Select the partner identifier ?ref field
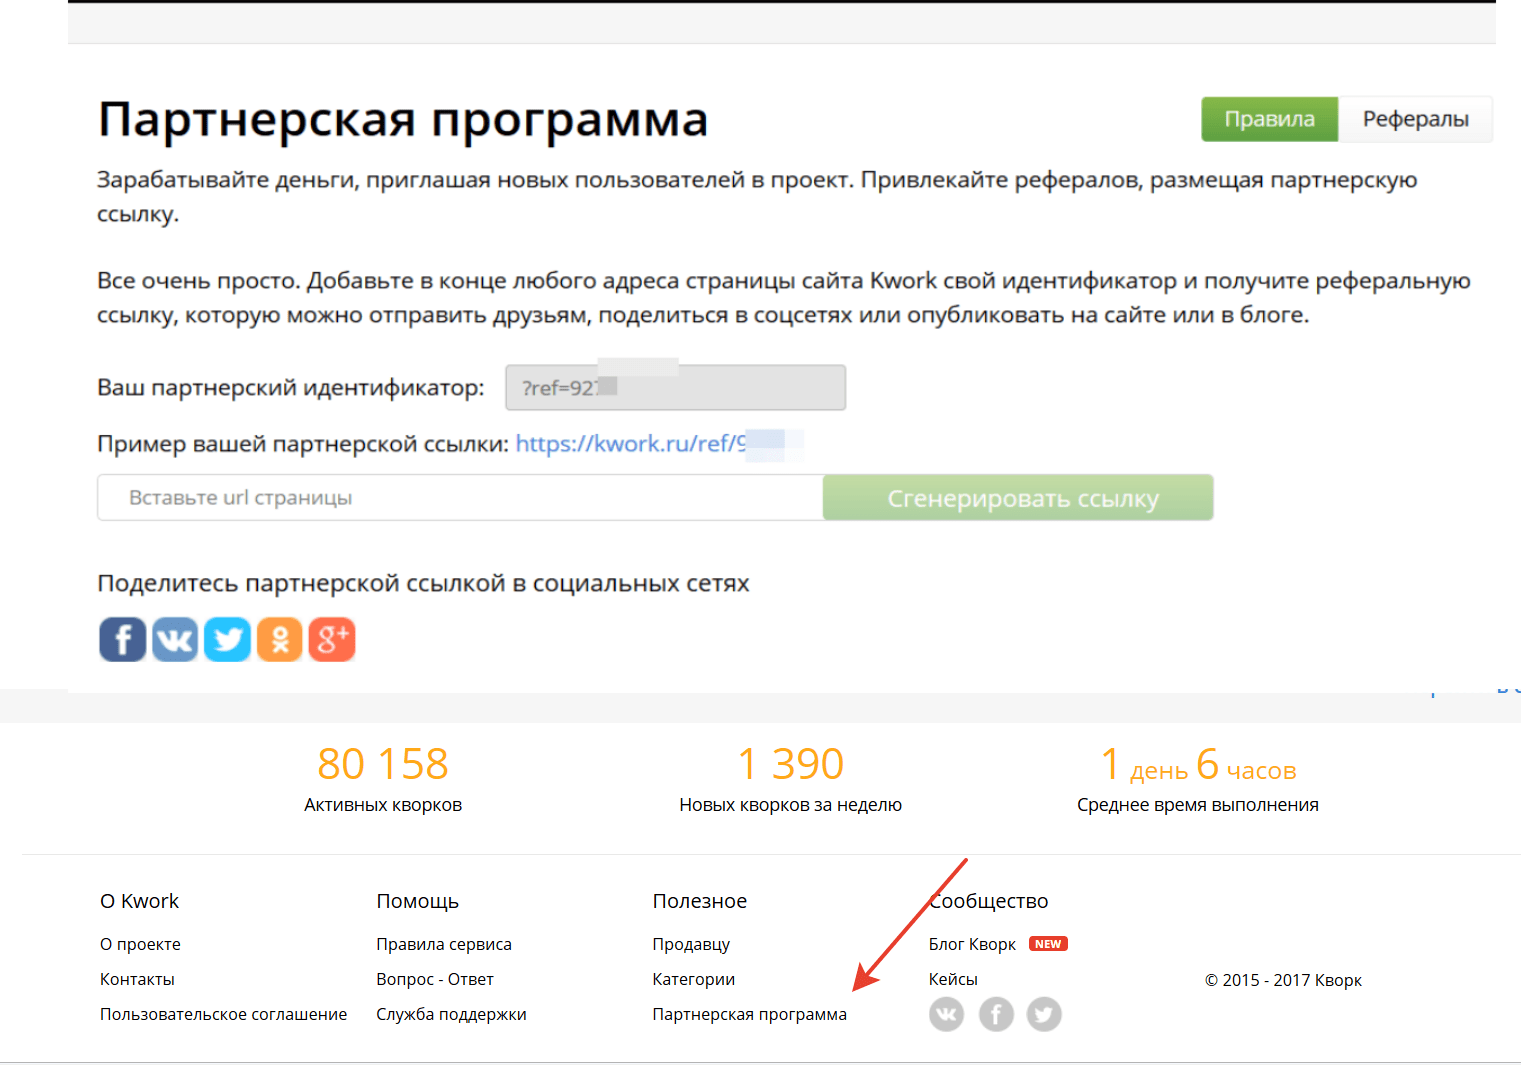The height and width of the screenshot is (1065, 1521). pyautogui.click(x=675, y=388)
